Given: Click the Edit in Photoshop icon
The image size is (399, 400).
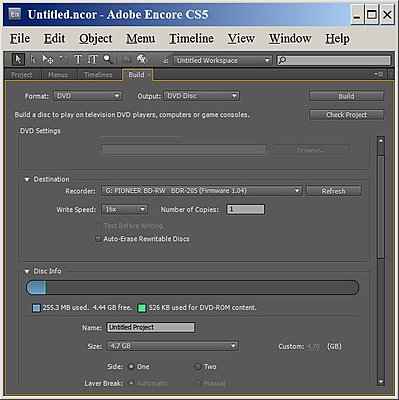Looking at the screenshot, I should coord(127,60).
